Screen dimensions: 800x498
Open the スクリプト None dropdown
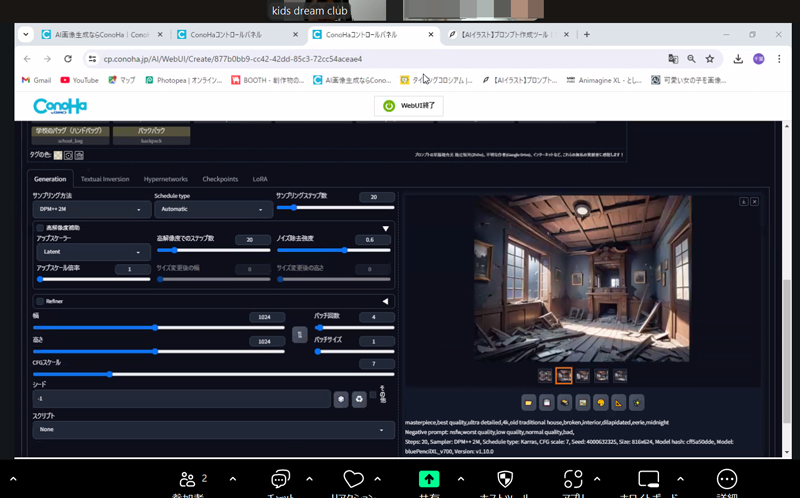(x=213, y=430)
